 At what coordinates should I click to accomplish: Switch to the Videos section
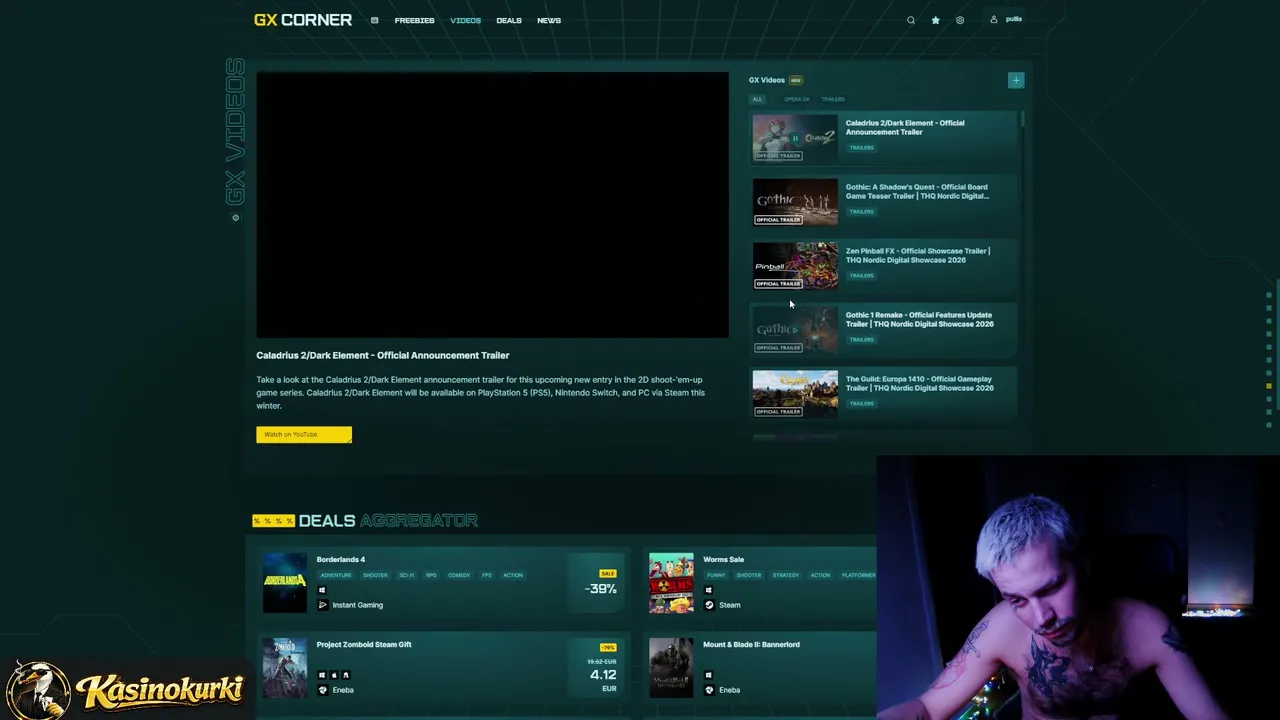[465, 20]
